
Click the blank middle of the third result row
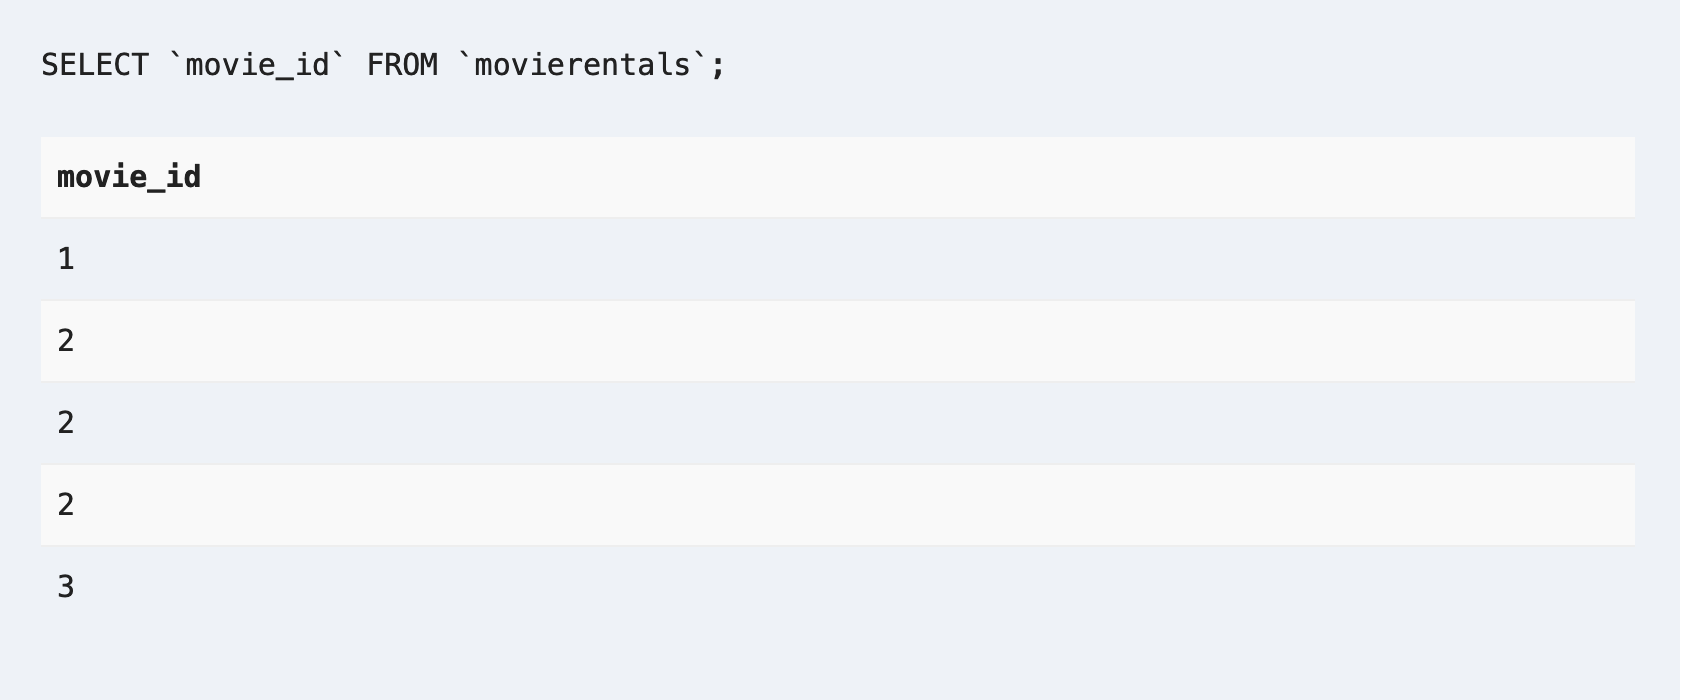[838, 423]
